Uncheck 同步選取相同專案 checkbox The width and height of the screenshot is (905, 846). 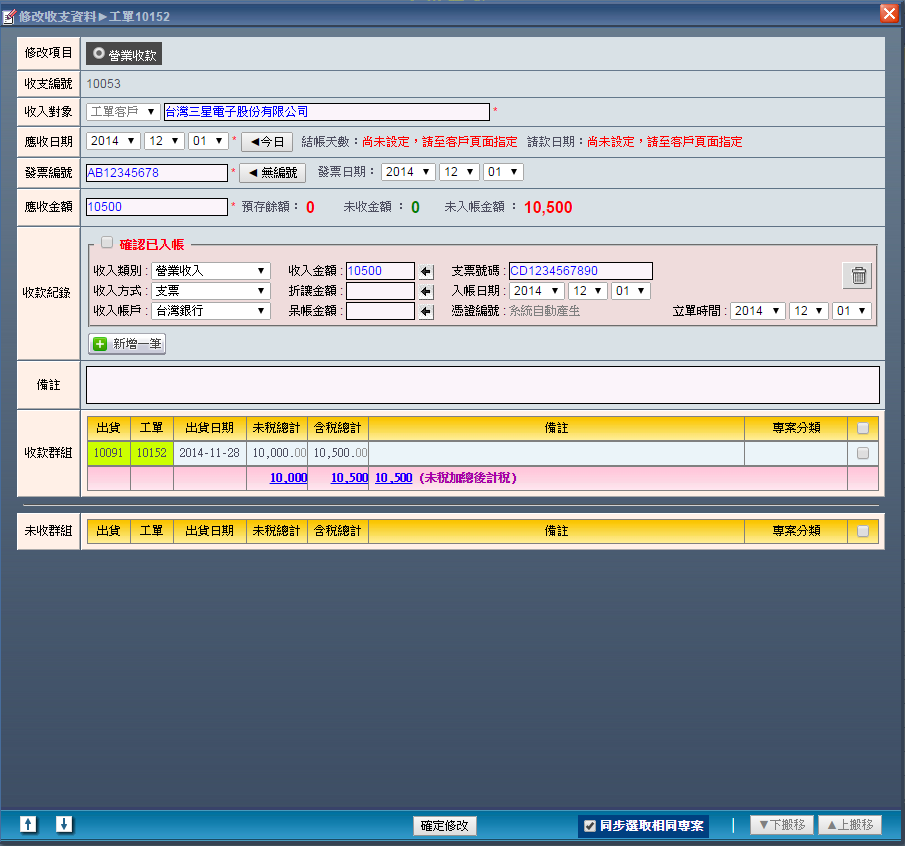pyautogui.click(x=590, y=826)
